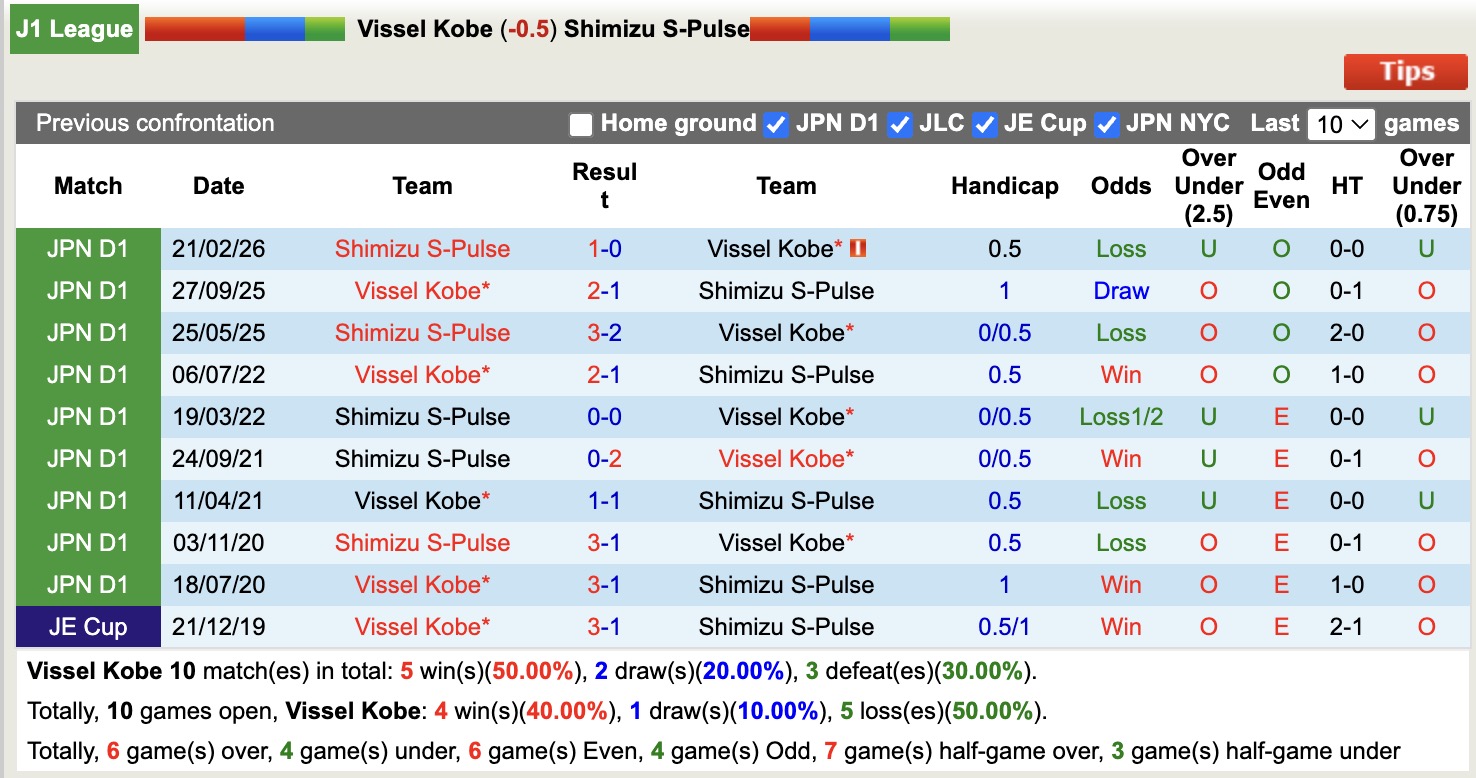1476x778 pixels.
Task: Click the JPN D1 badge on the 03/11/20 row
Action: click(x=88, y=542)
